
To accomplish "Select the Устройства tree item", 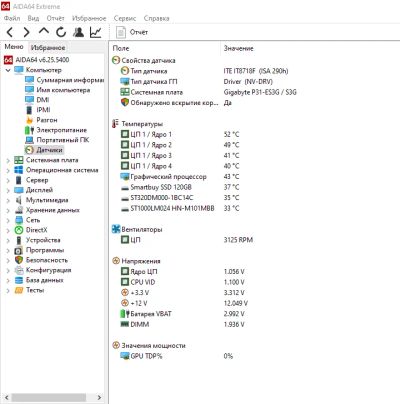I will click(43, 240).
